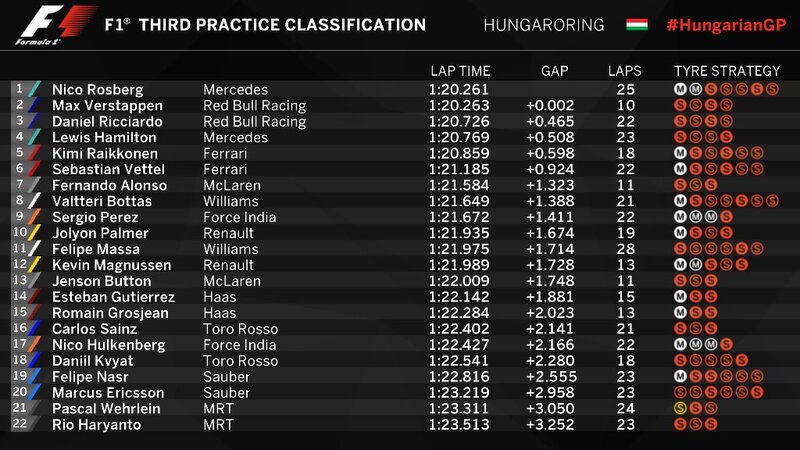This screenshot has width=800, height=450.
Task: Click the yellow team stripe beside Jolyon Palmer
Action: click(33, 233)
